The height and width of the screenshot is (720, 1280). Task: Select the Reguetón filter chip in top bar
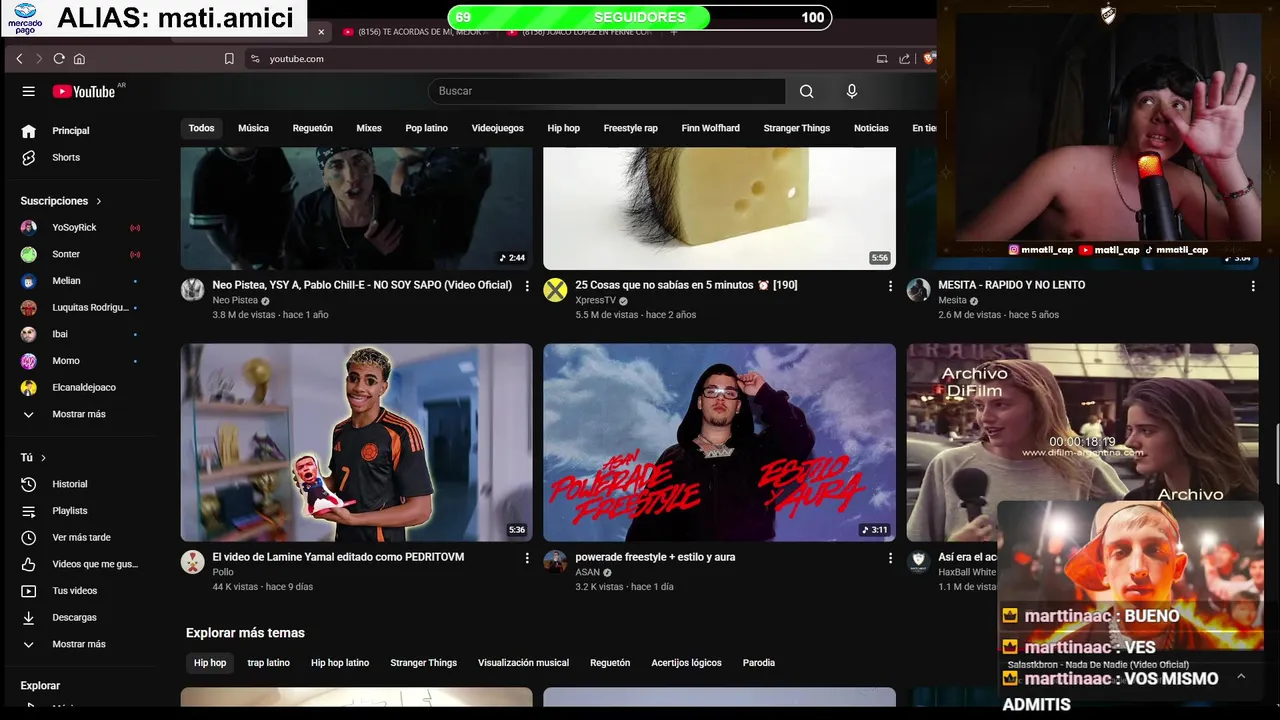click(313, 128)
